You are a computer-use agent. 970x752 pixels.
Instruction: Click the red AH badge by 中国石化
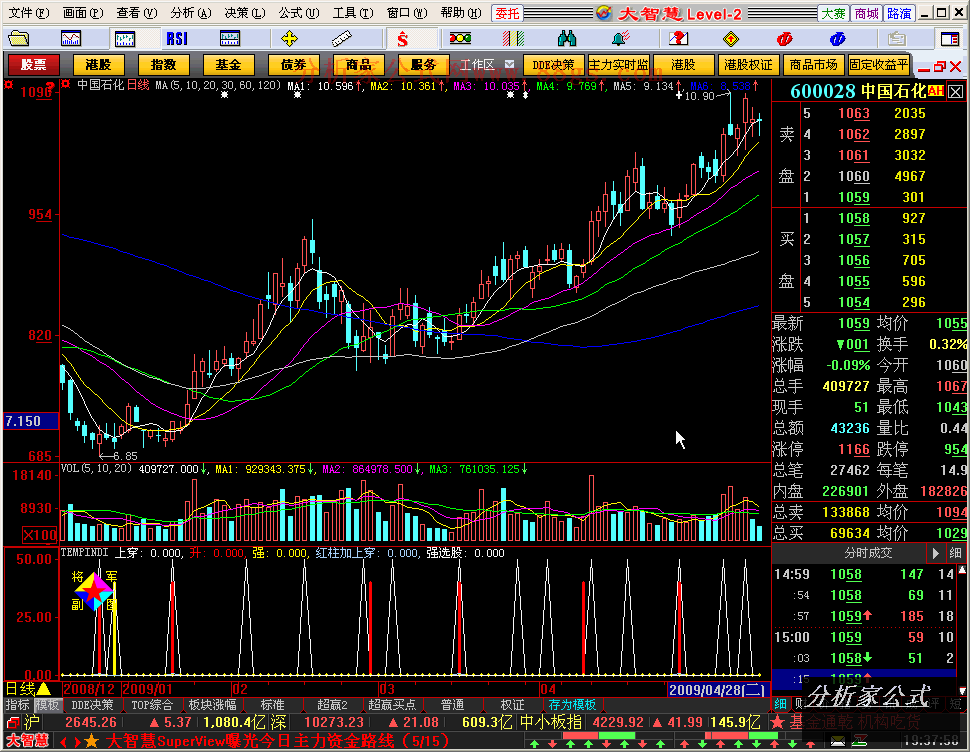pyautogui.click(x=936, y=92)
